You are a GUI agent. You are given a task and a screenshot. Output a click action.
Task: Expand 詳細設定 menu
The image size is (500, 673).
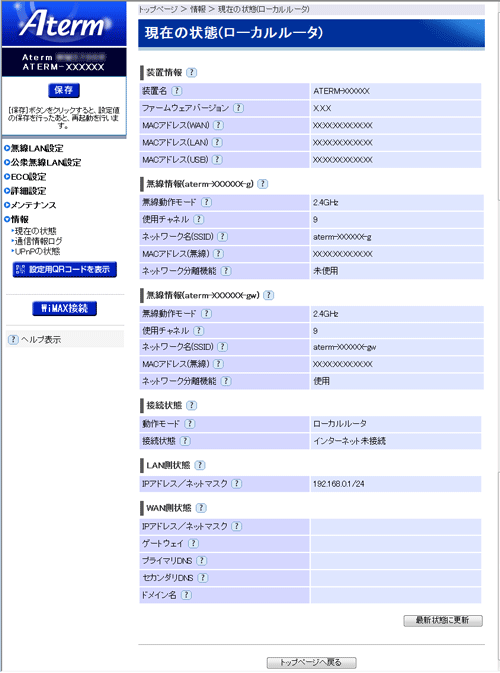(x=25, y=191)
